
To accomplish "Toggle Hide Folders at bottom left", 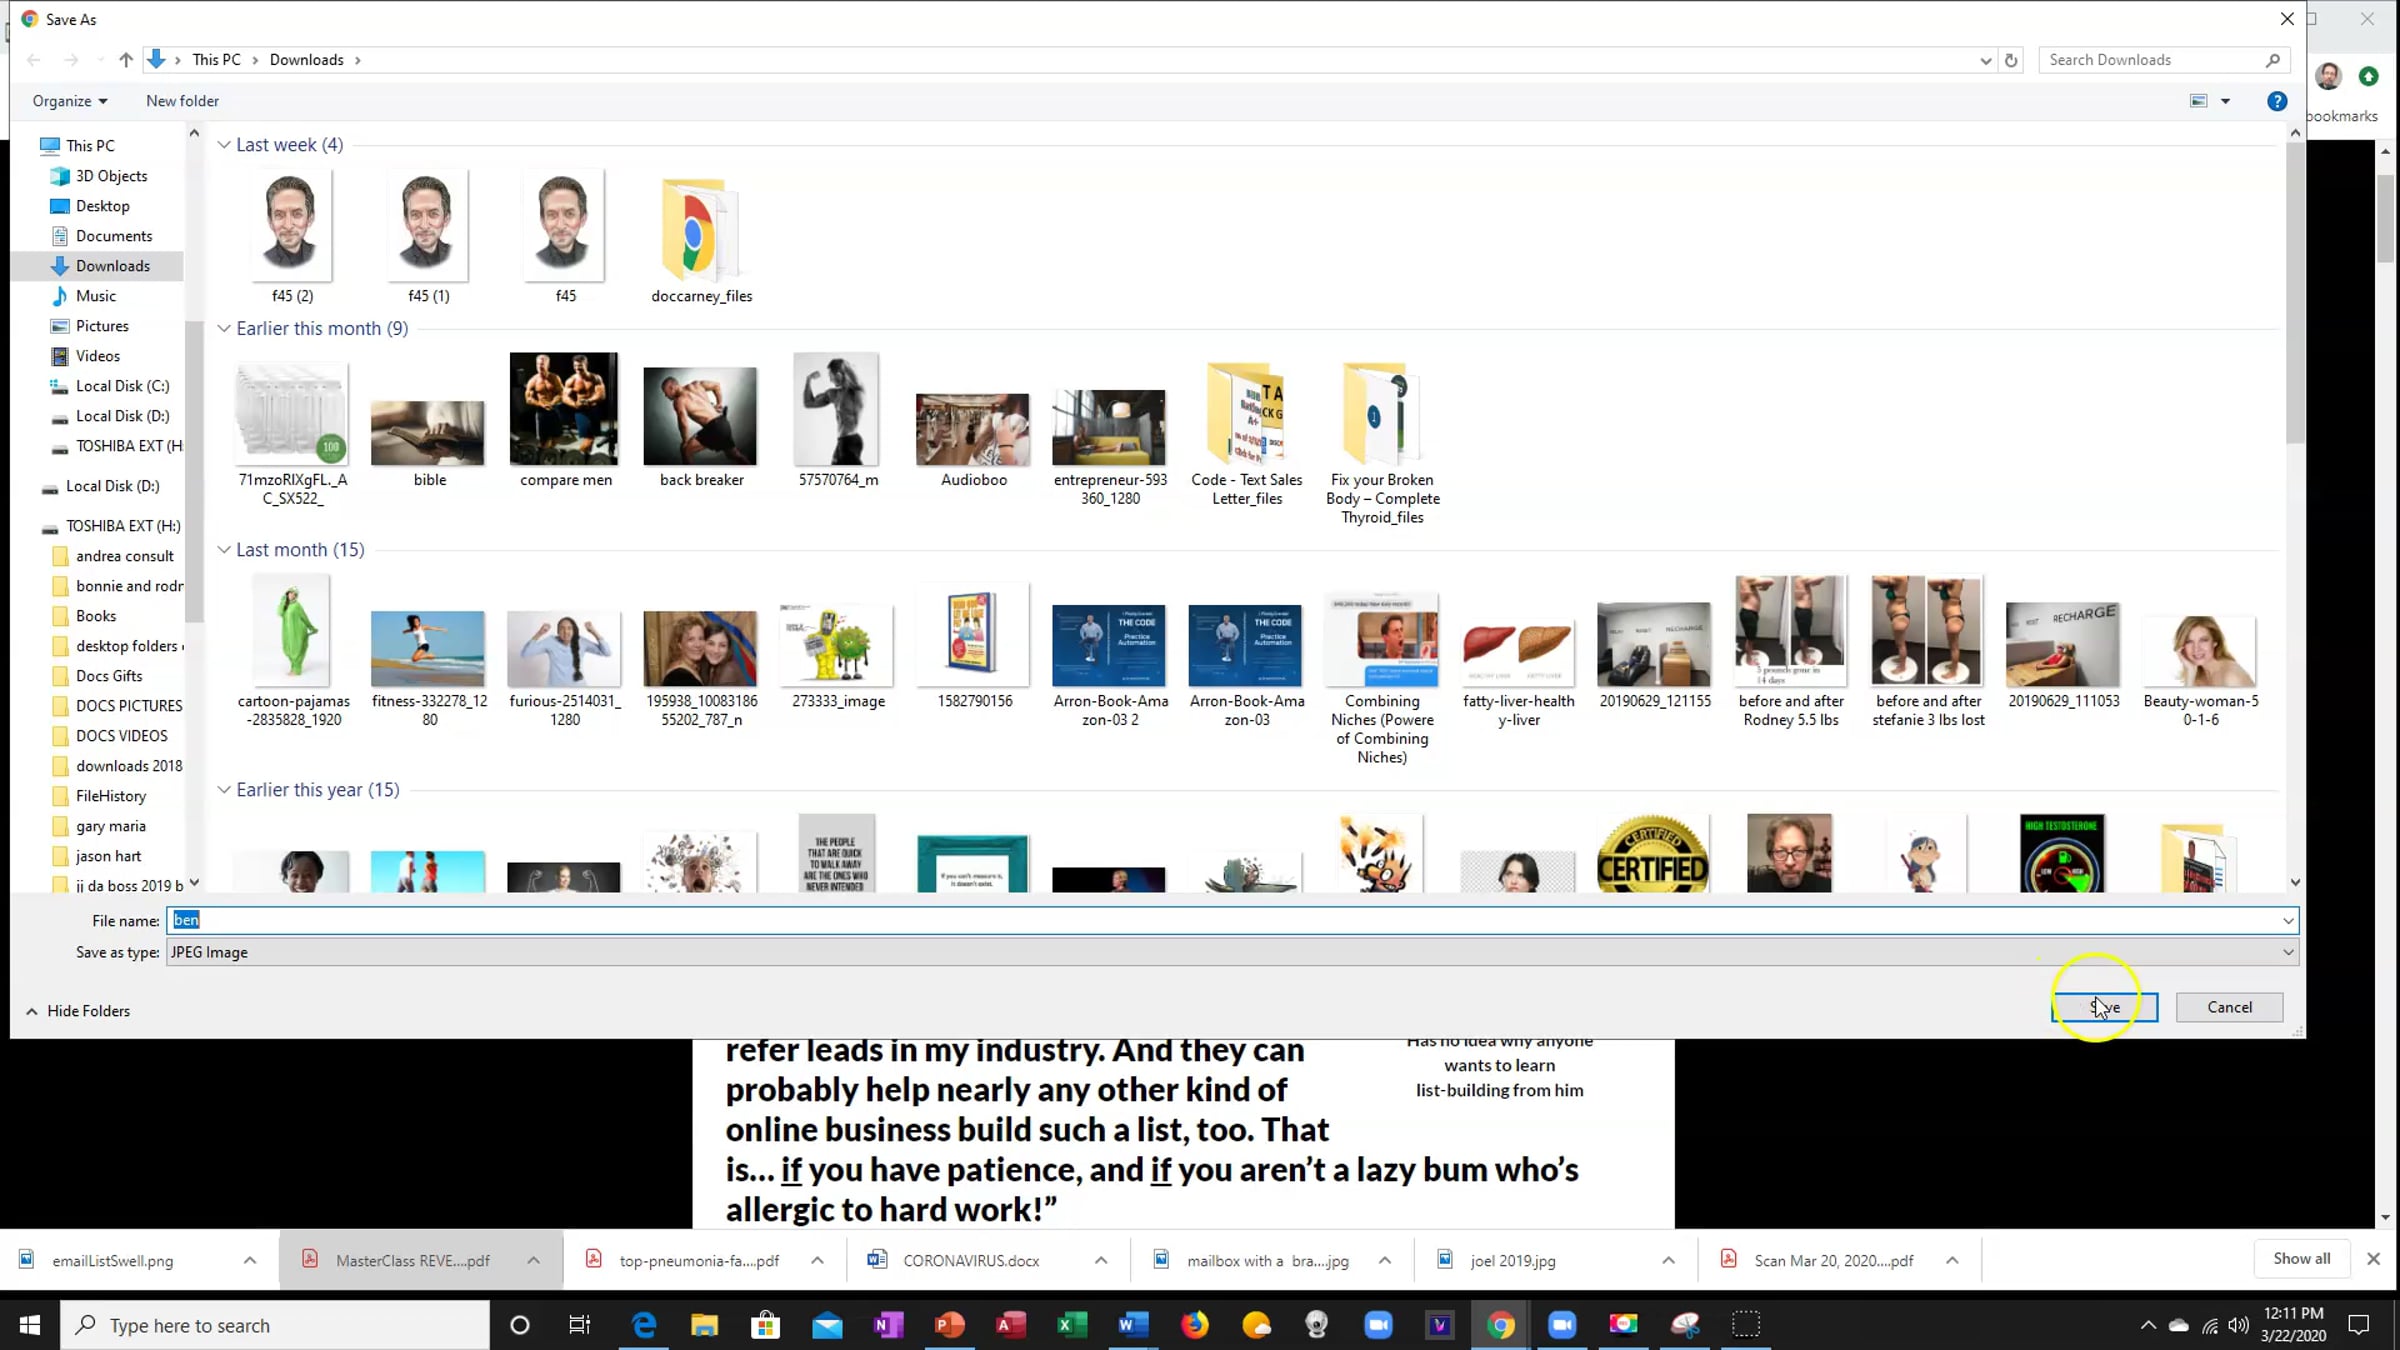I will (78, 1011).
